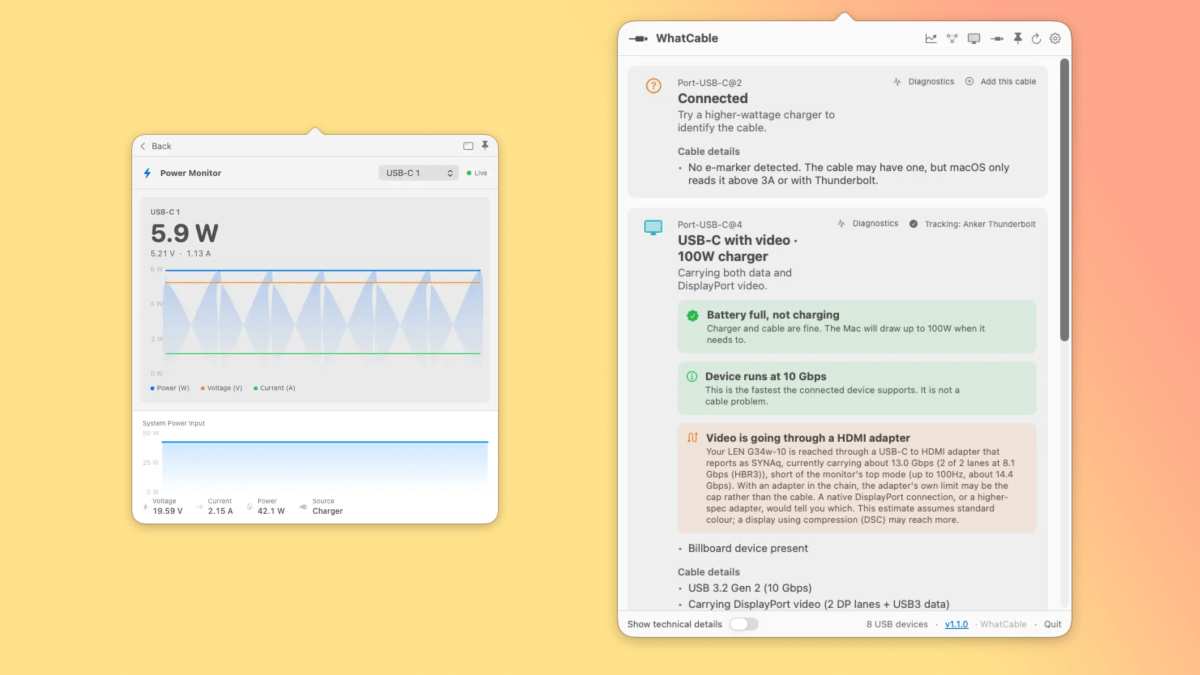Click the orange question mark port icon
The height and width of the screenshot is (675, 1200).
[x=653, y=86]
